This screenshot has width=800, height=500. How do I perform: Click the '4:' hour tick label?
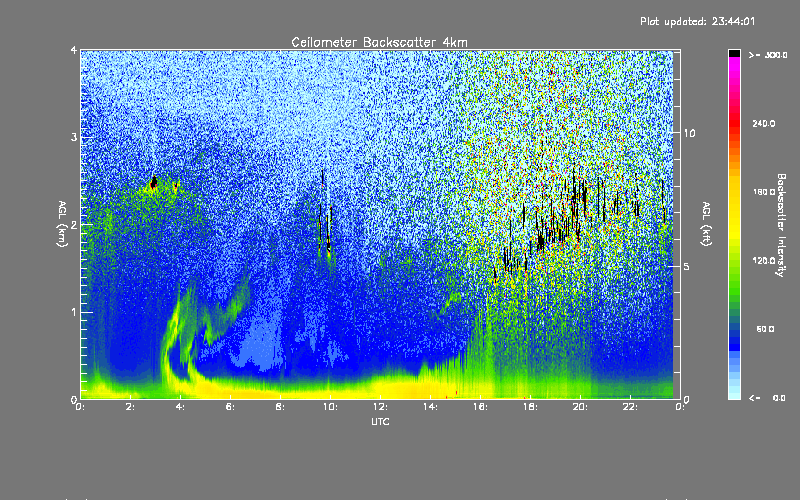180,407
